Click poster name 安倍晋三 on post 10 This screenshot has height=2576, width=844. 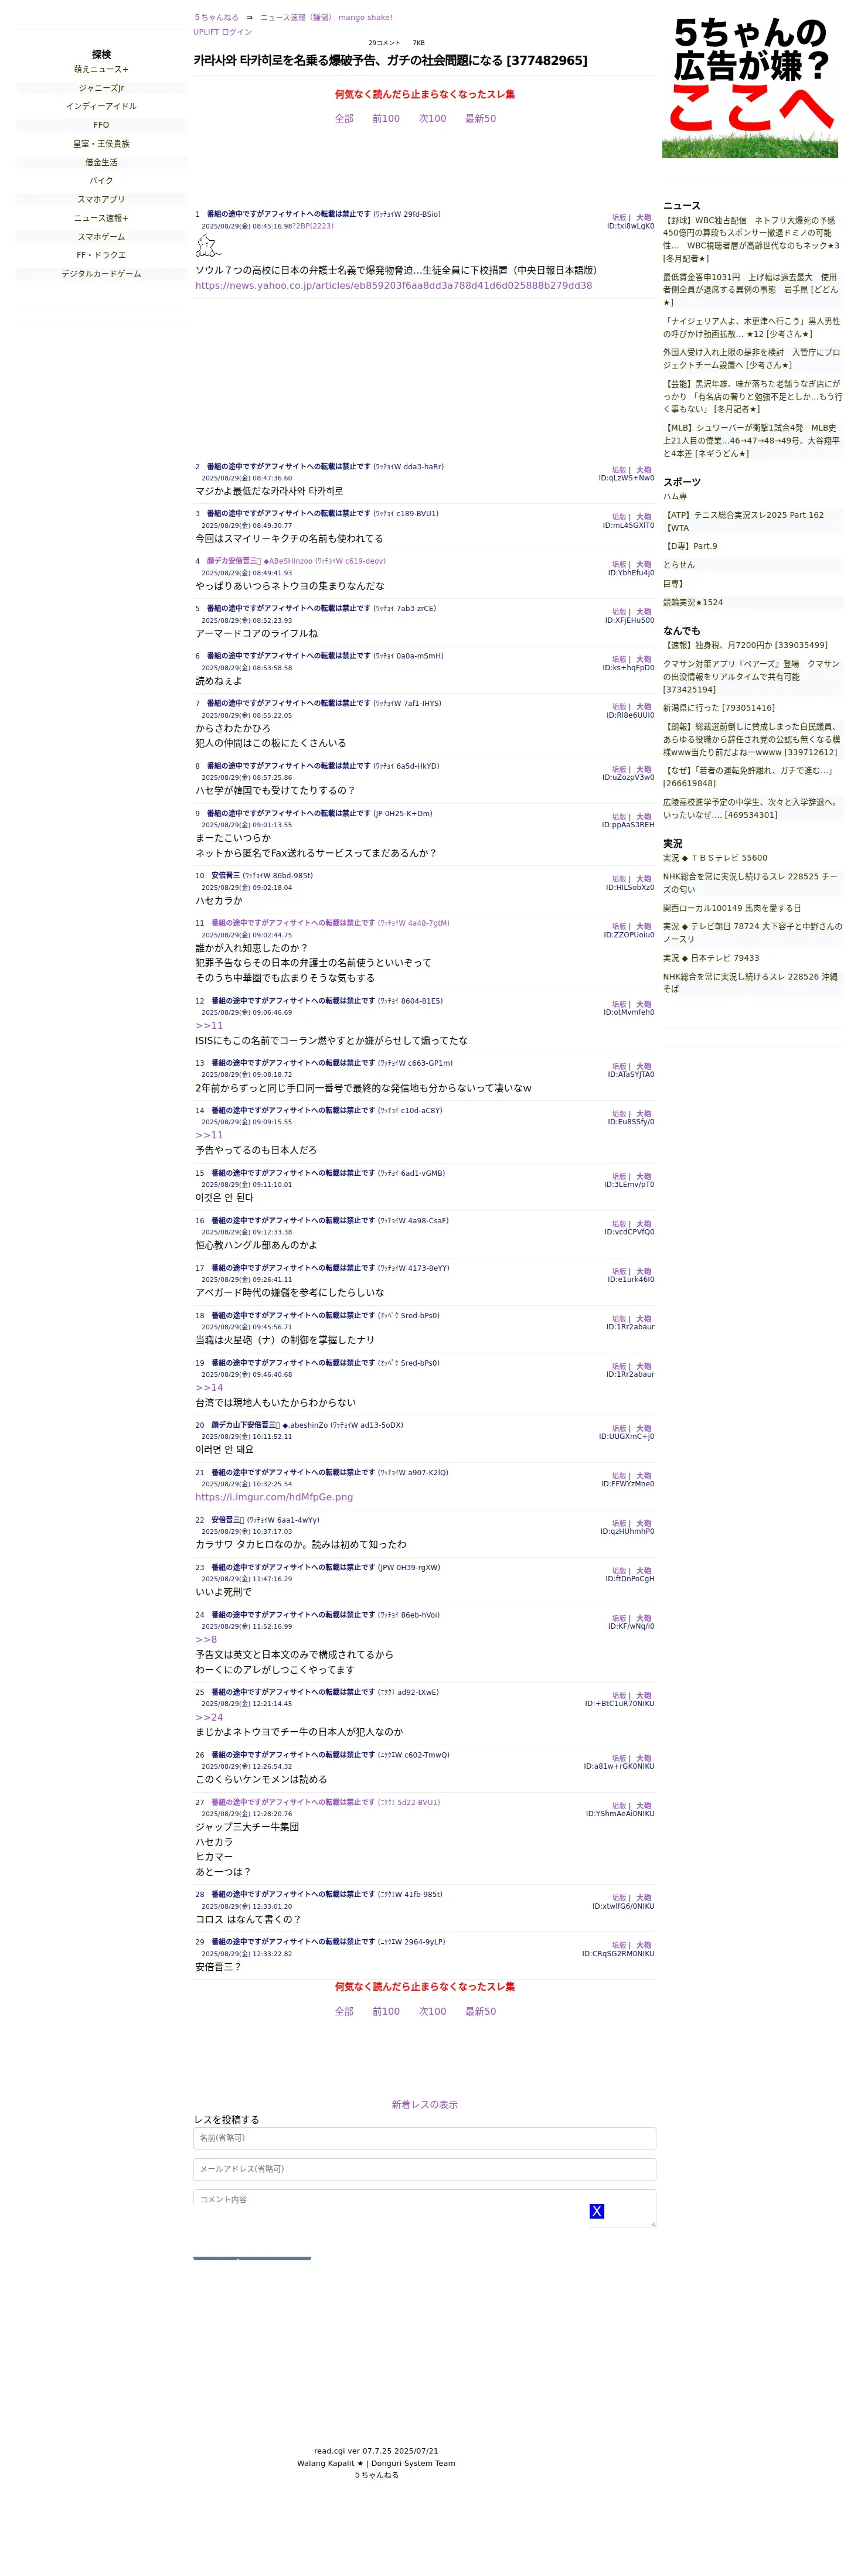[225, 875]
